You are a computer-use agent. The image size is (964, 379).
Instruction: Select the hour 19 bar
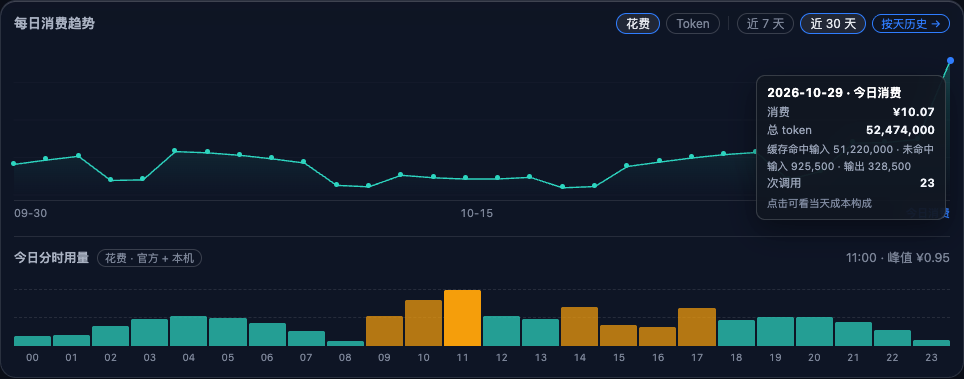tap(775, 332)
